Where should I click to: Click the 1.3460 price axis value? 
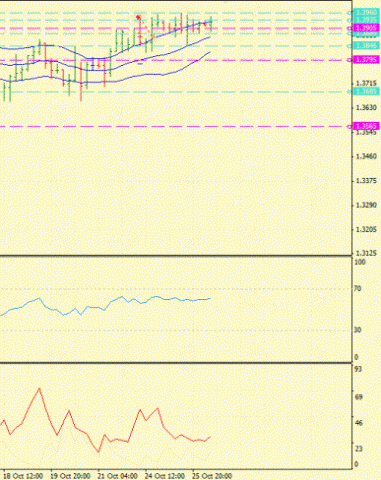[x=366, y=156]
